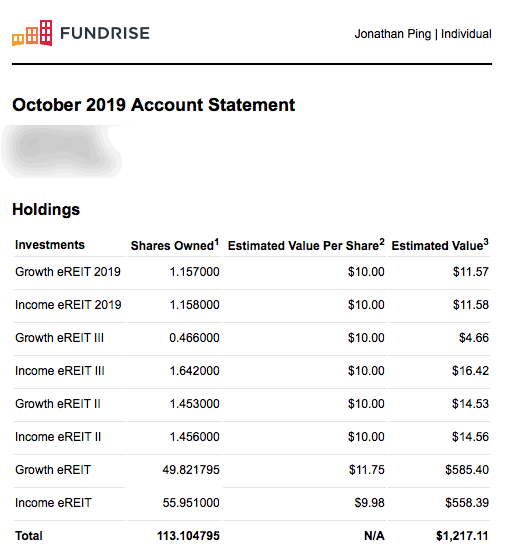Select the Income eREIT 2019 row label
The width and height of the screenshot is (510, 560).
pos(68,305)
